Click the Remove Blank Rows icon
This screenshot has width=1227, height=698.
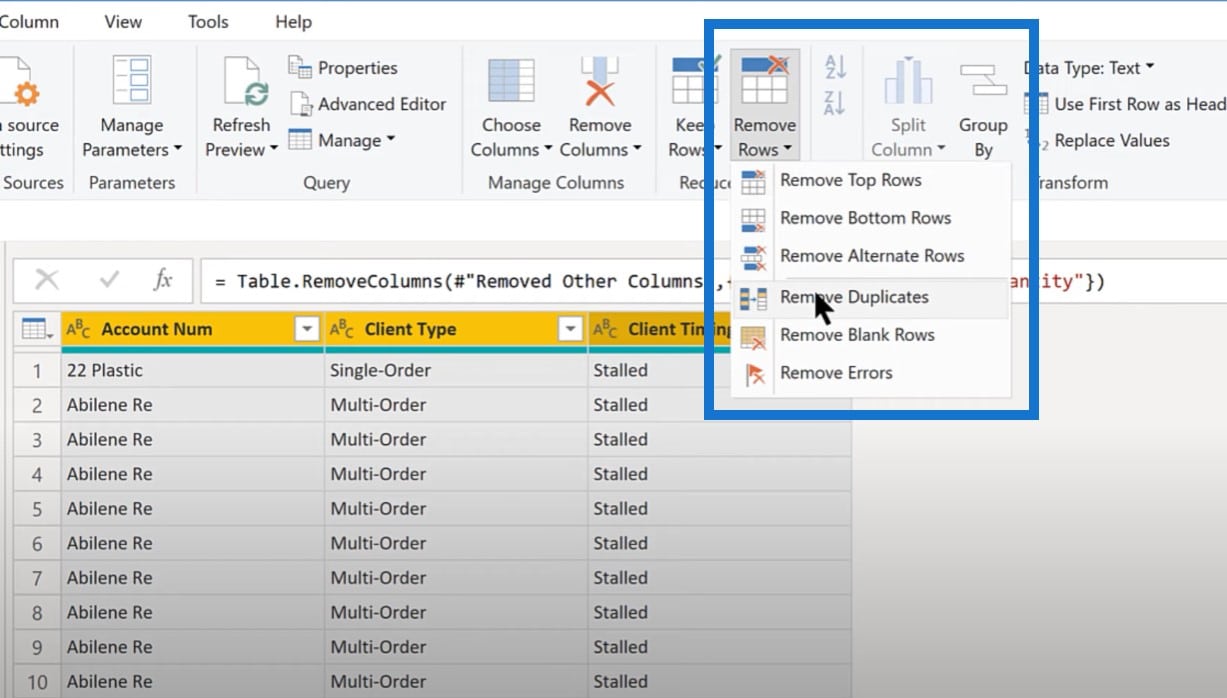coord(753,337)
